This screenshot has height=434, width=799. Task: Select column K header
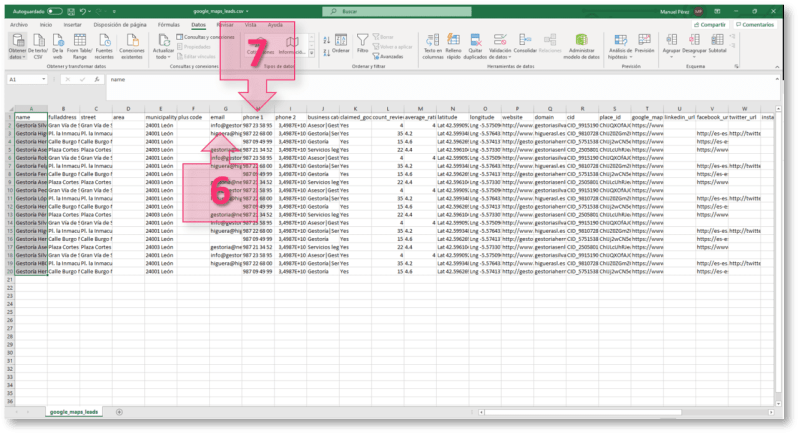355,109
